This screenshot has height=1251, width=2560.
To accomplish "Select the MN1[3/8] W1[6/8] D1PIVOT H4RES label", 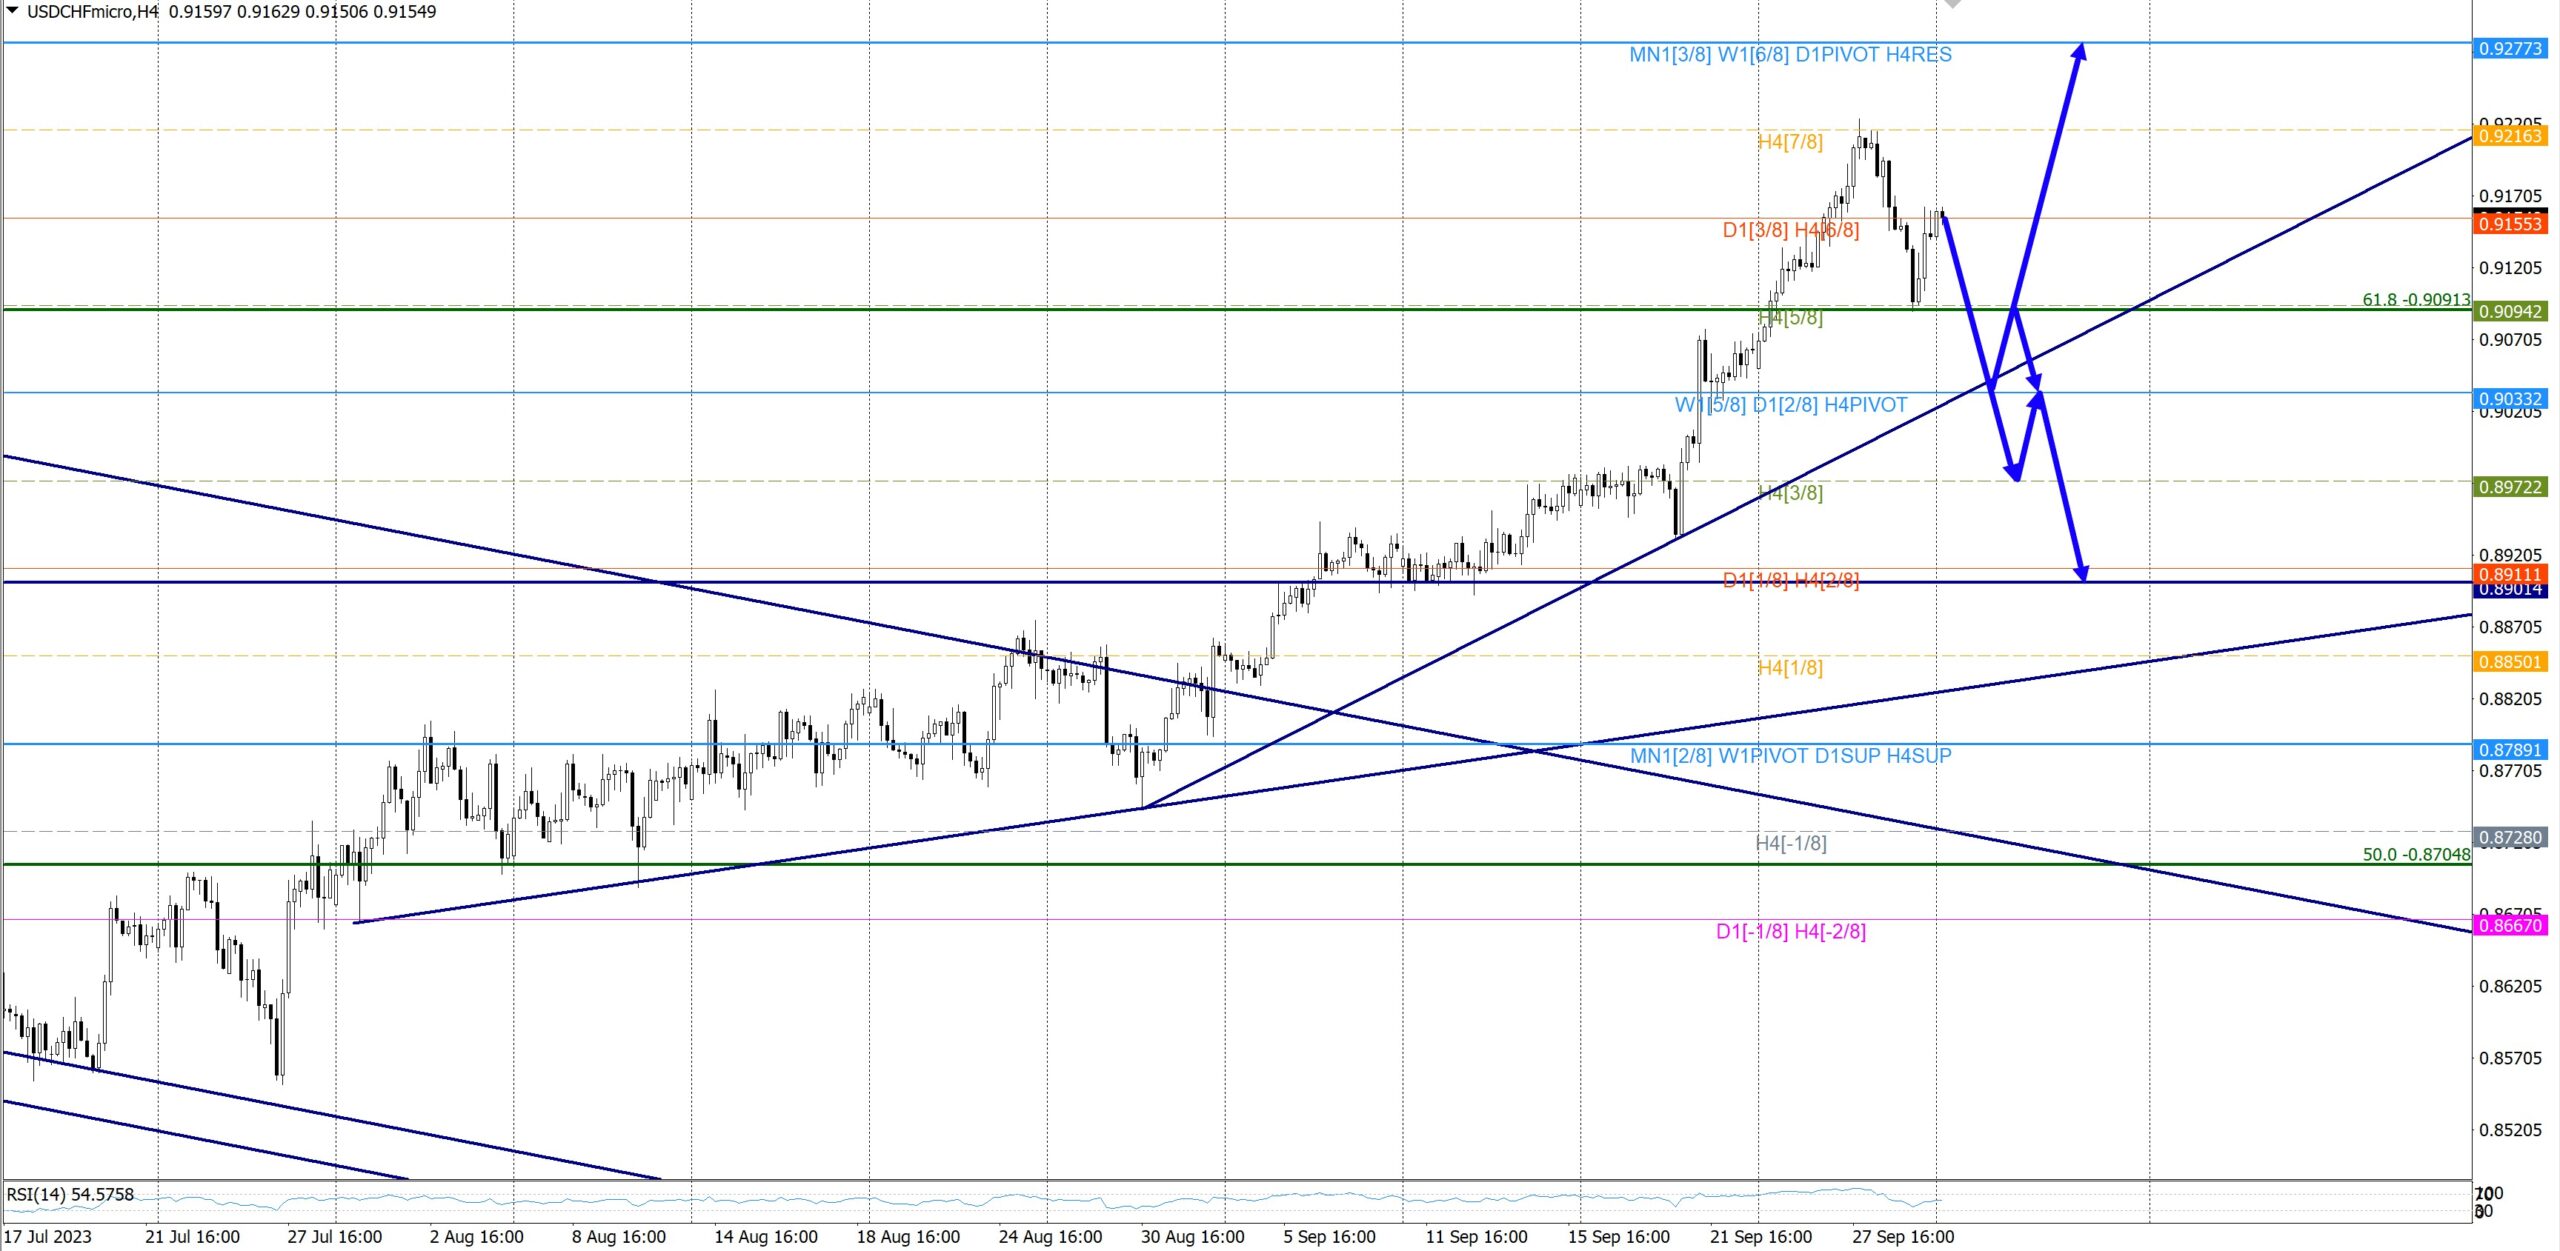I will [x=1790, y=55].
